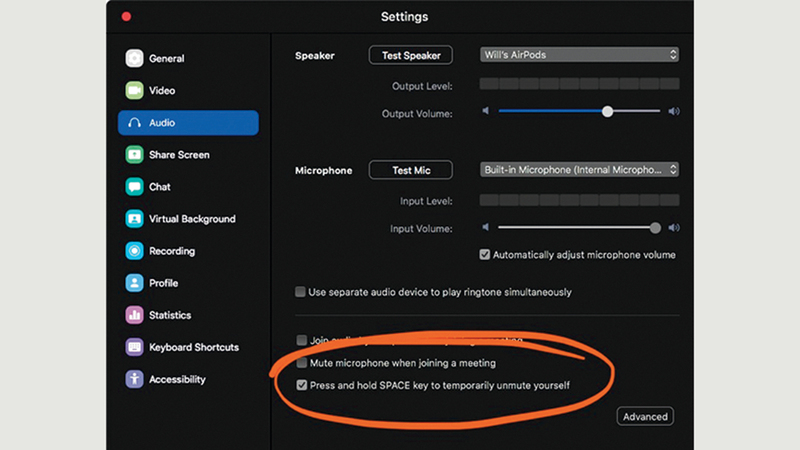Viewport: 800px width, 450px height.
Task: Open Virtual Background icon in sidebar
Action: pyautogui.click(x=134, y=219)
